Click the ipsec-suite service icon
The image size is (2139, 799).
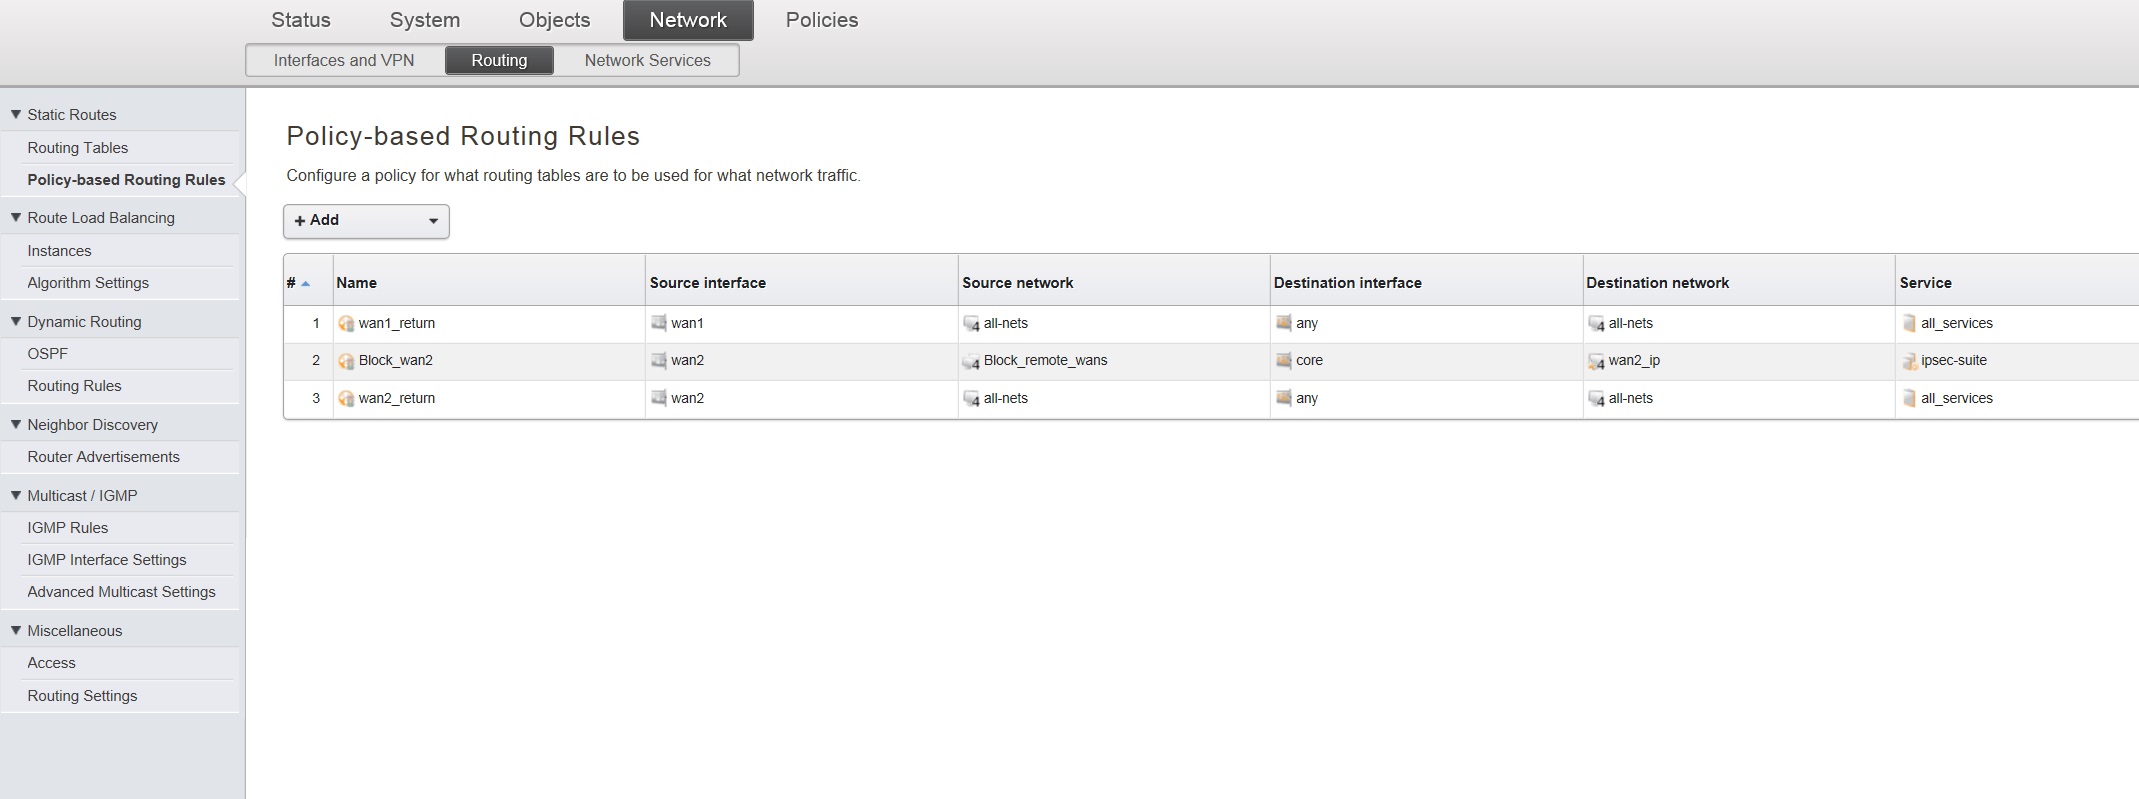coord(1909,361)
